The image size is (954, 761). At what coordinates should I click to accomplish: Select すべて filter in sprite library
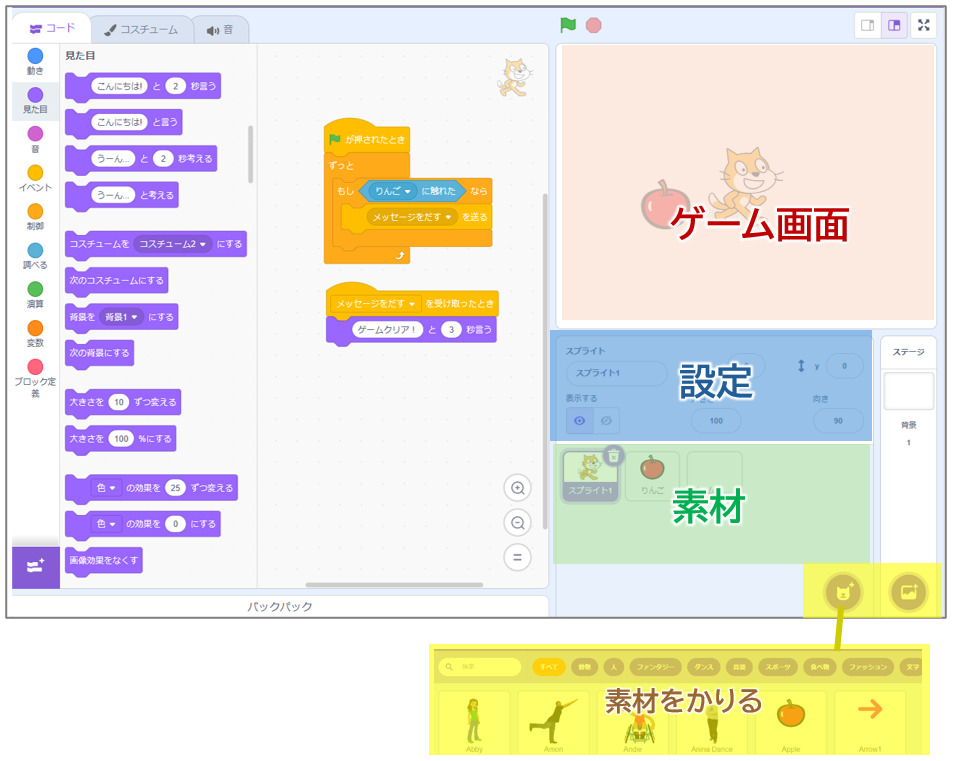point(549,667)
